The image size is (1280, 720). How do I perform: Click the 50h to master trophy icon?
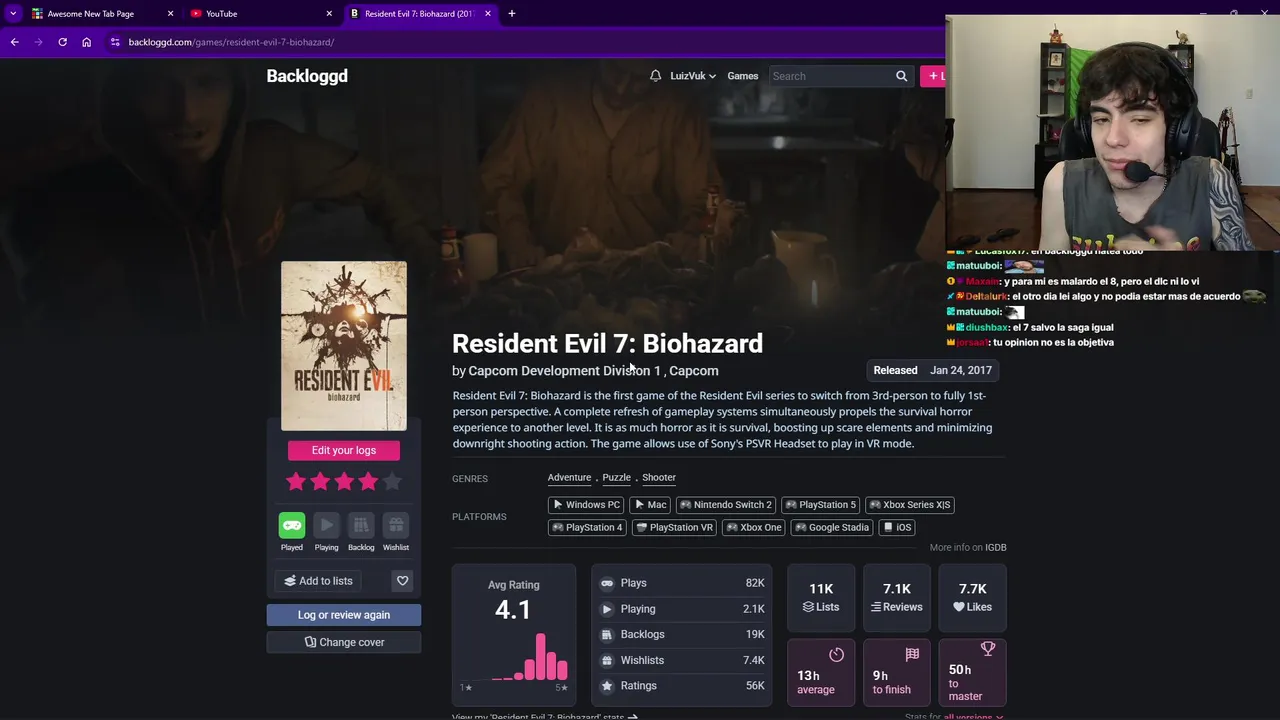(x=988, y=650)
